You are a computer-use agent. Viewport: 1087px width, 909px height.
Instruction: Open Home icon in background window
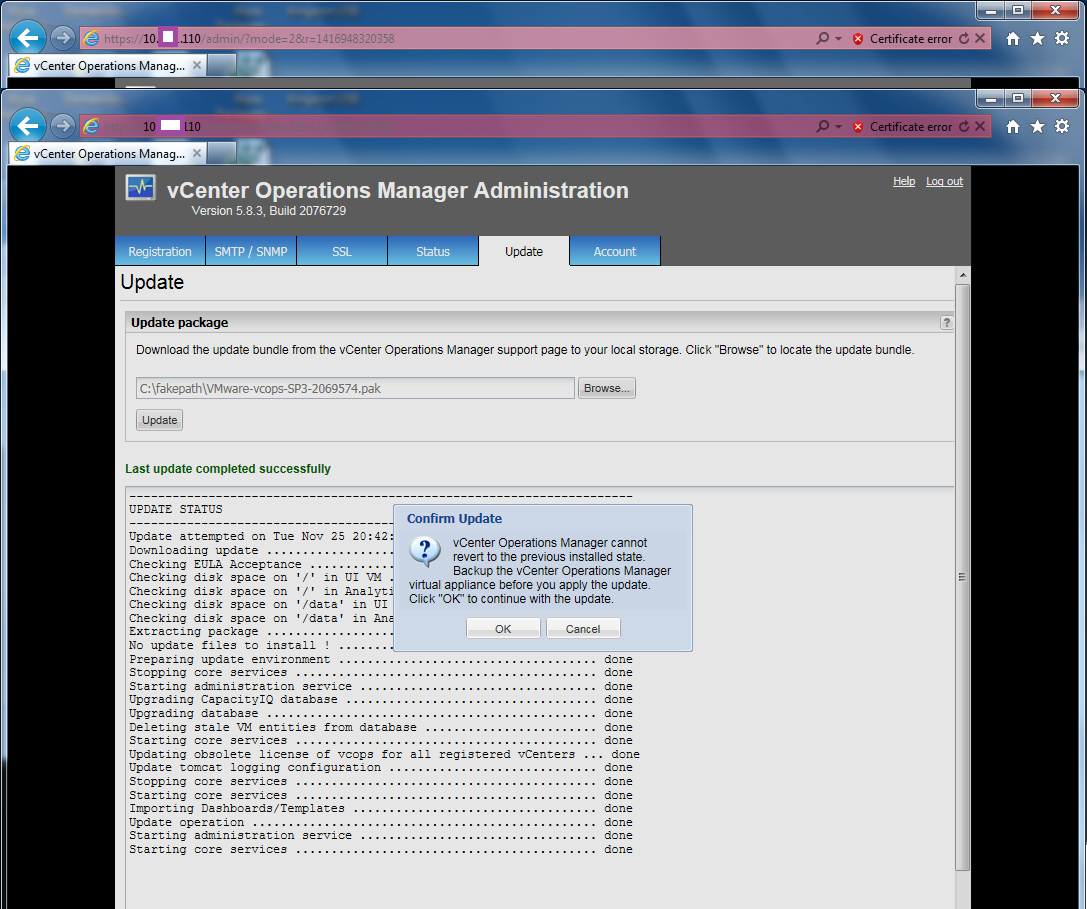click(1013, 38)
